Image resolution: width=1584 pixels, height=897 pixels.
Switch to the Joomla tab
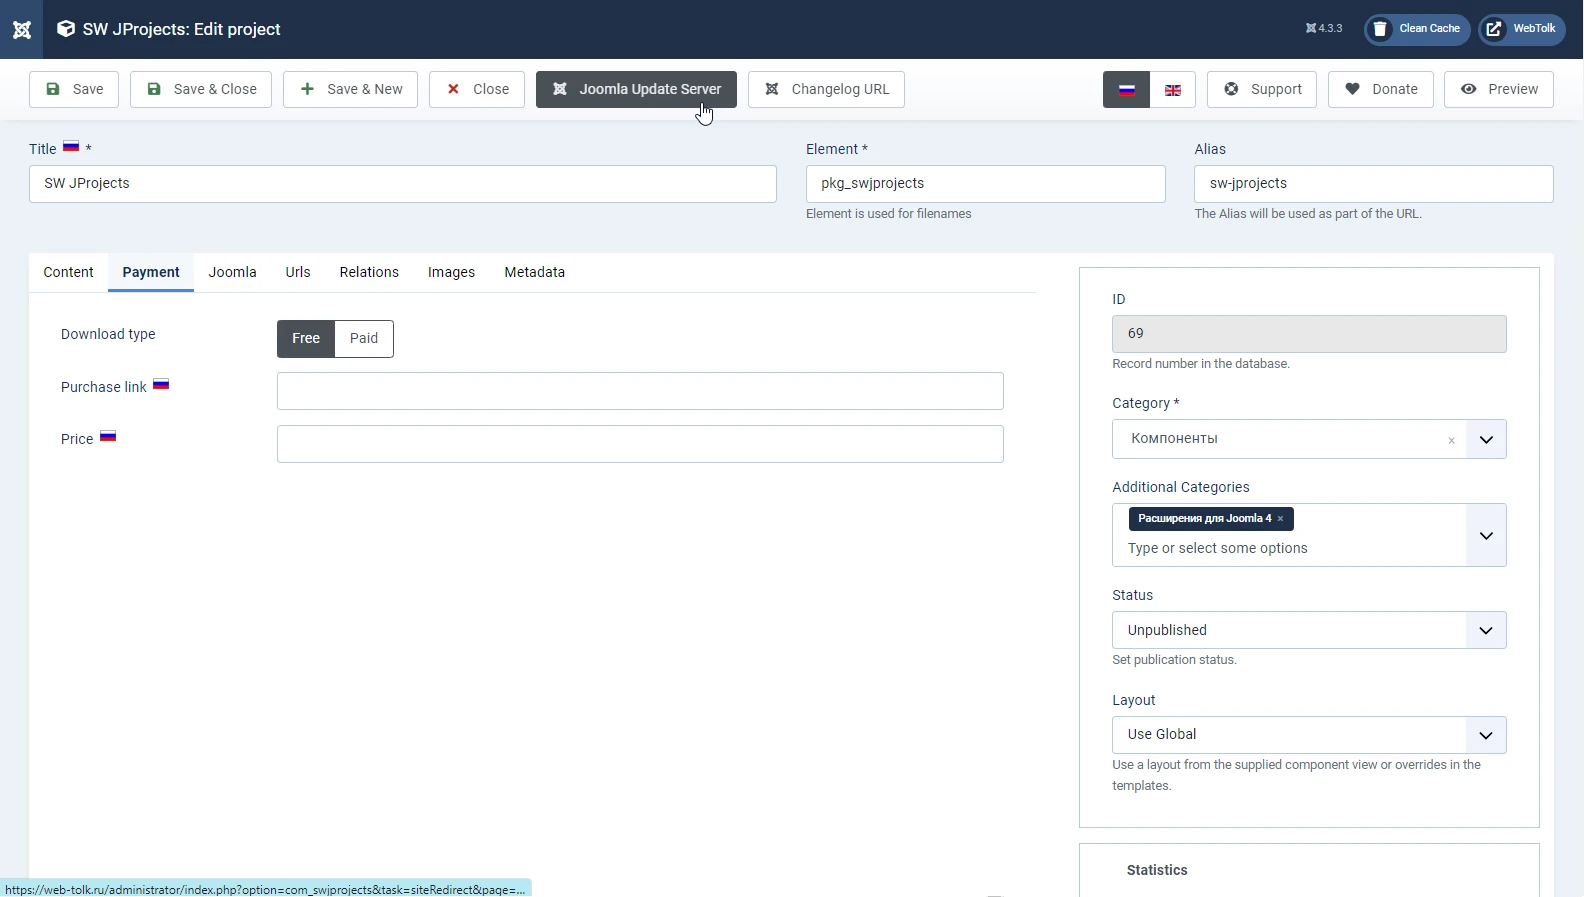232,272
